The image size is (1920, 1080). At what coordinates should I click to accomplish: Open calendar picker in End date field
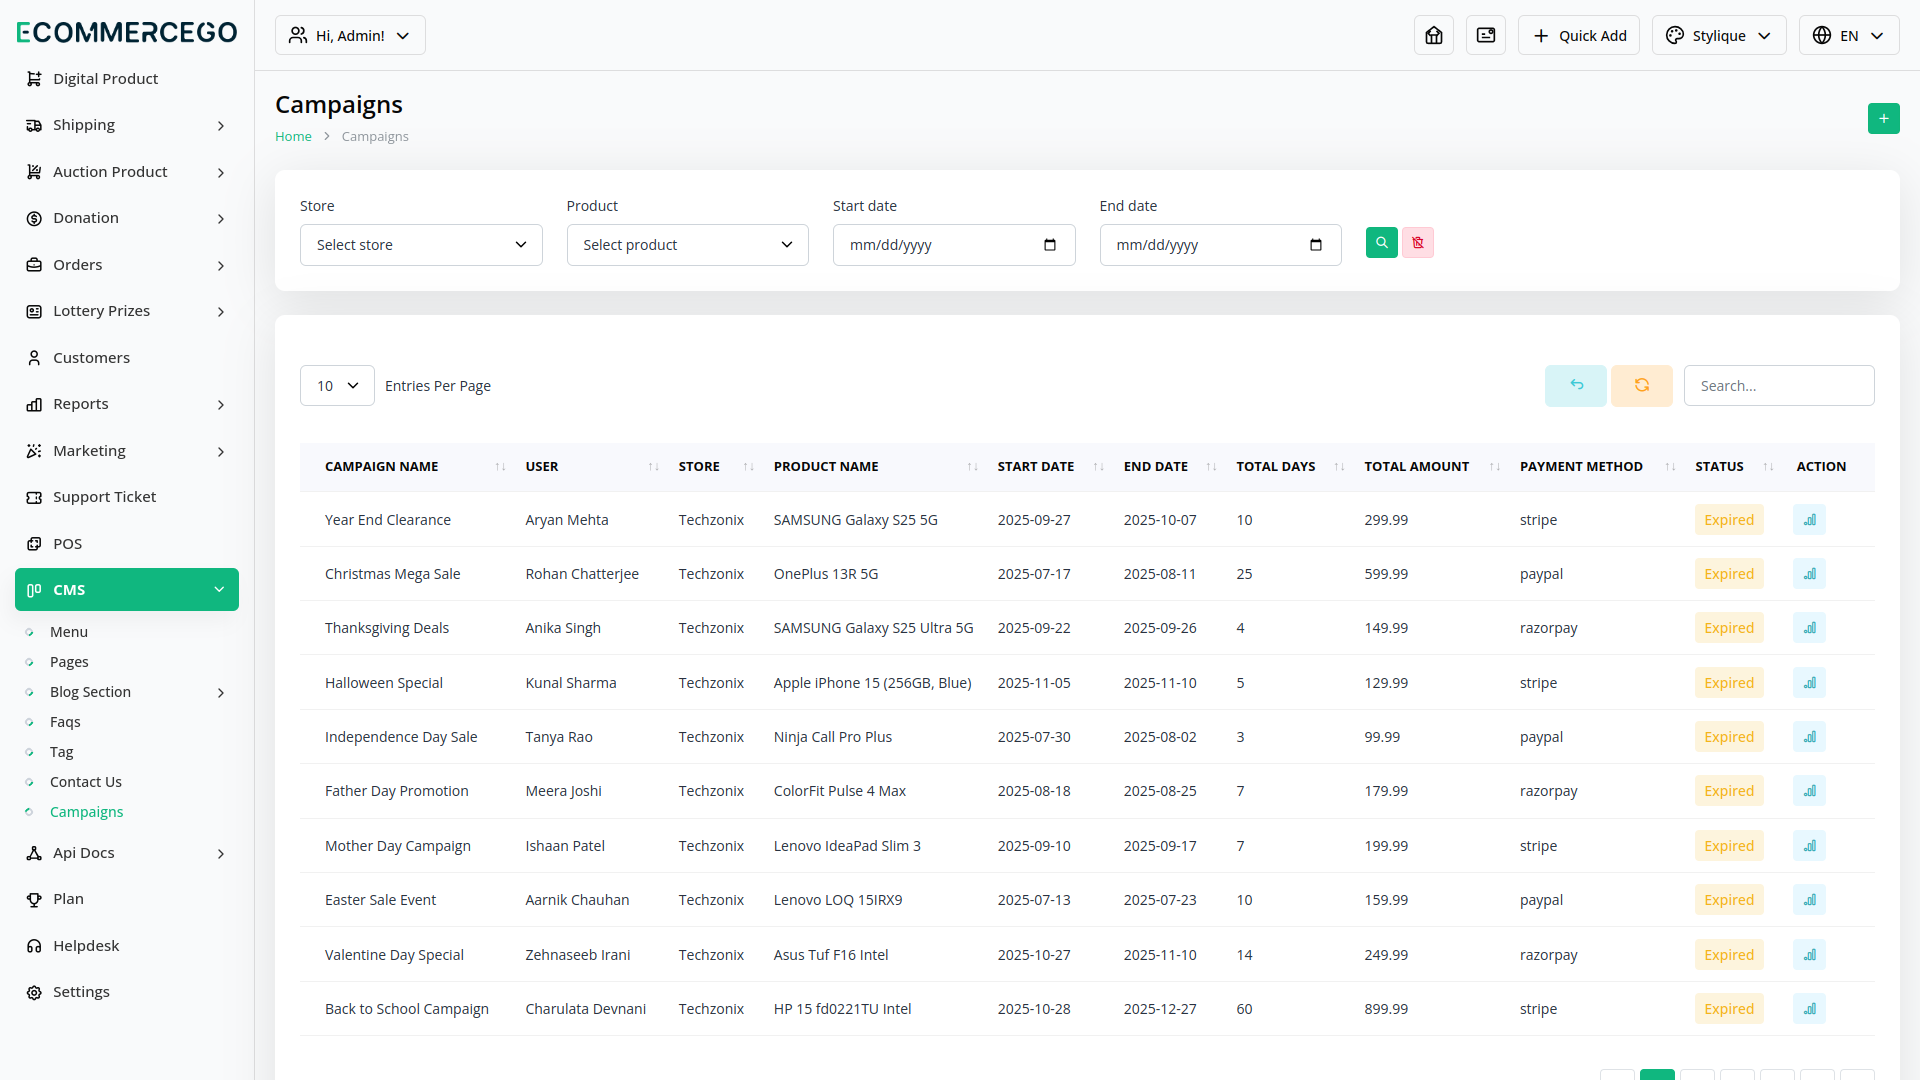(x=1316, y=245)
